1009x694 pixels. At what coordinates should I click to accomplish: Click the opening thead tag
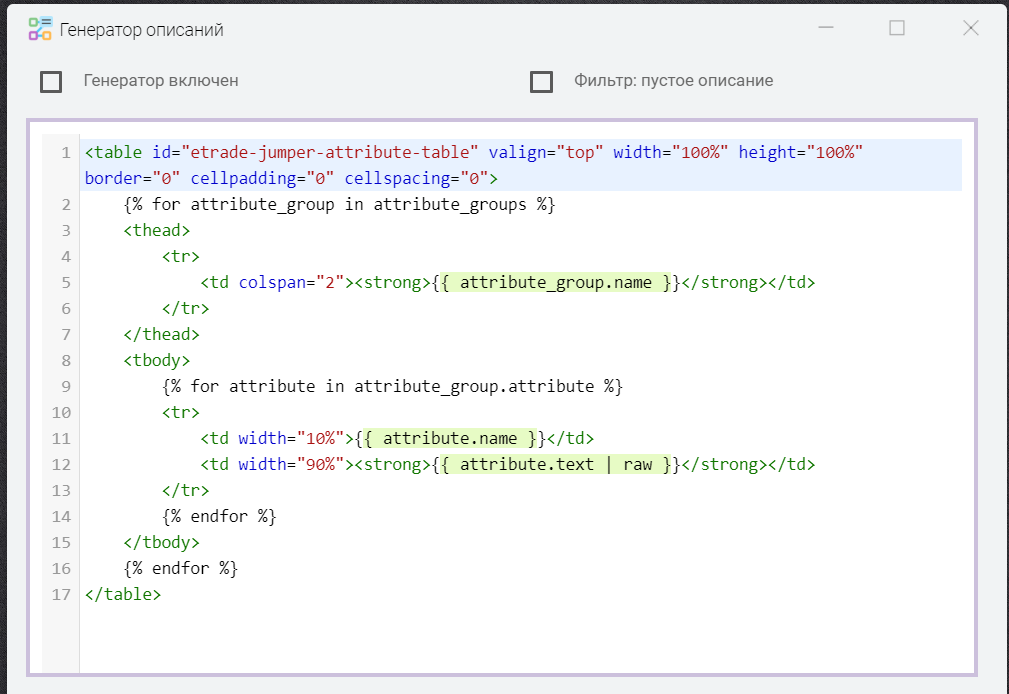(x=157, y=231)
